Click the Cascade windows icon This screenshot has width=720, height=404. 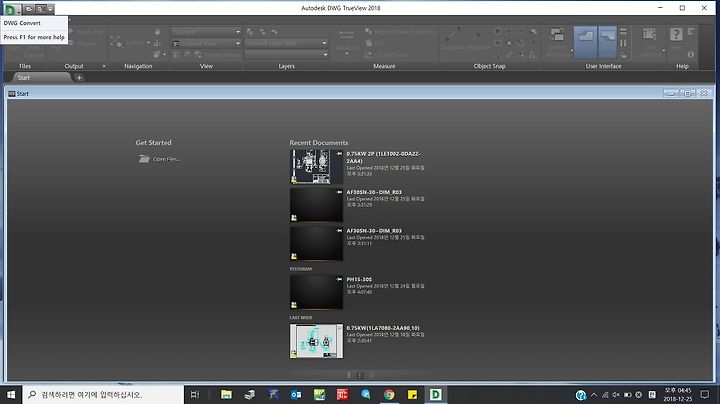click(623, 55)
